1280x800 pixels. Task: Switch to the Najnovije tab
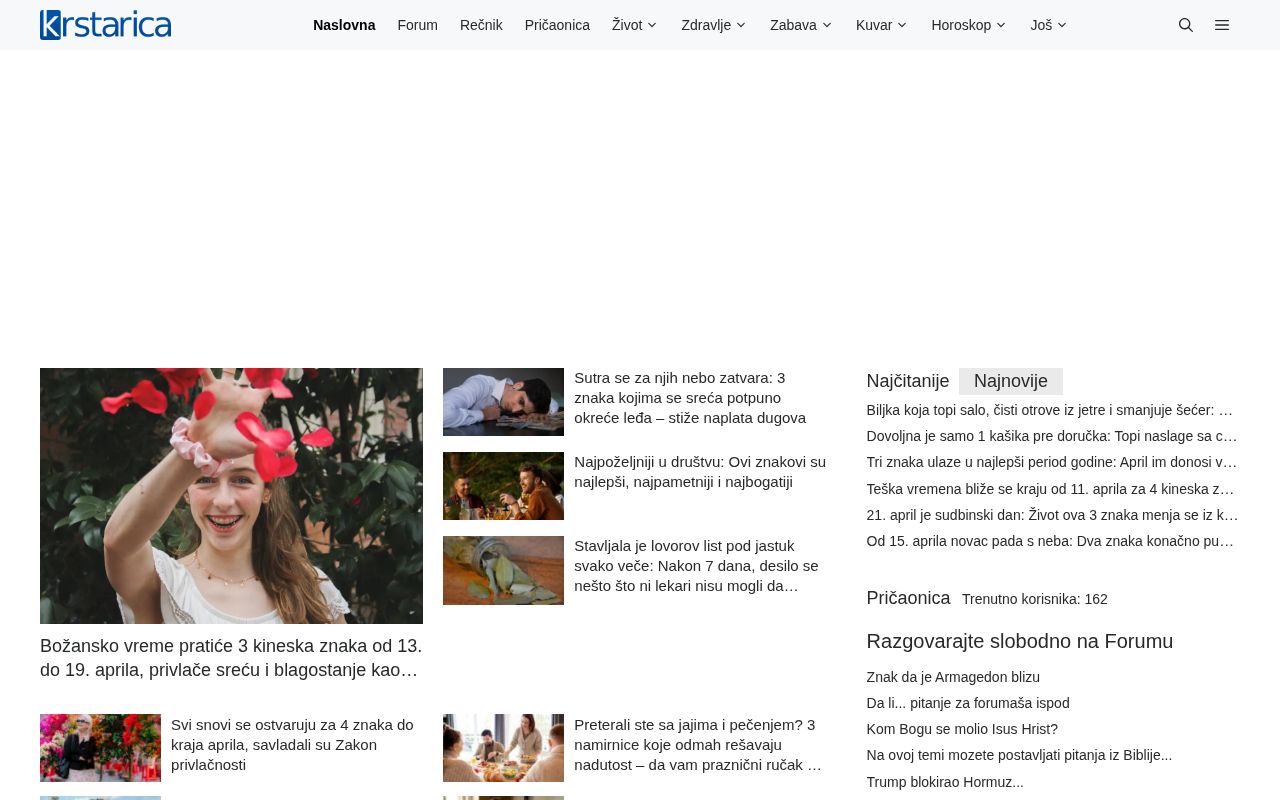point(1010,381)
